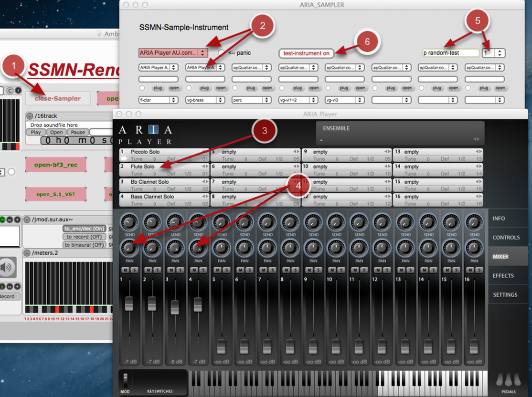Click channel 2 SEND knob
The width and height of the screenshot is (532, 397).
point(152,223)
